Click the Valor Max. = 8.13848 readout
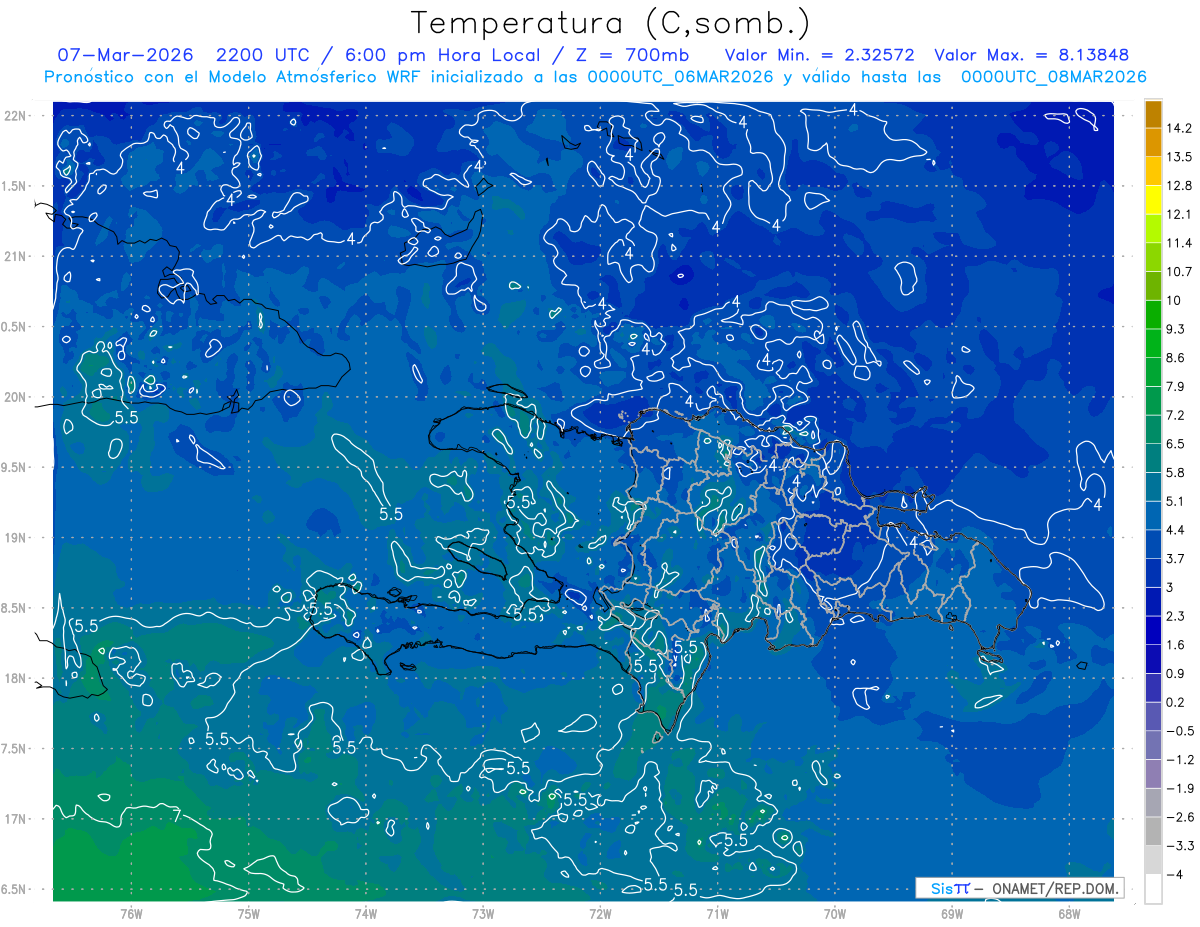The width and height of the screenshot is (1200, 927). (1034, 55)
